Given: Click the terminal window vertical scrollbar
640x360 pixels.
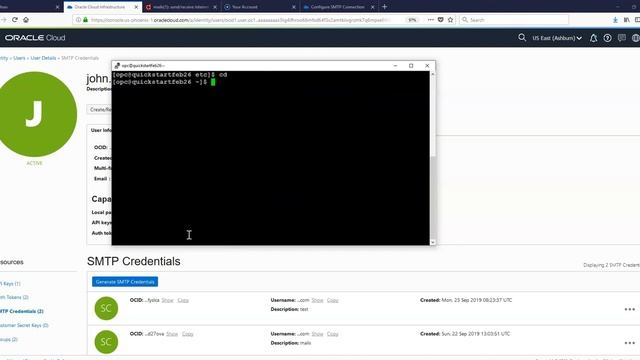Looking at the screenshot, I should pos(433,158).
